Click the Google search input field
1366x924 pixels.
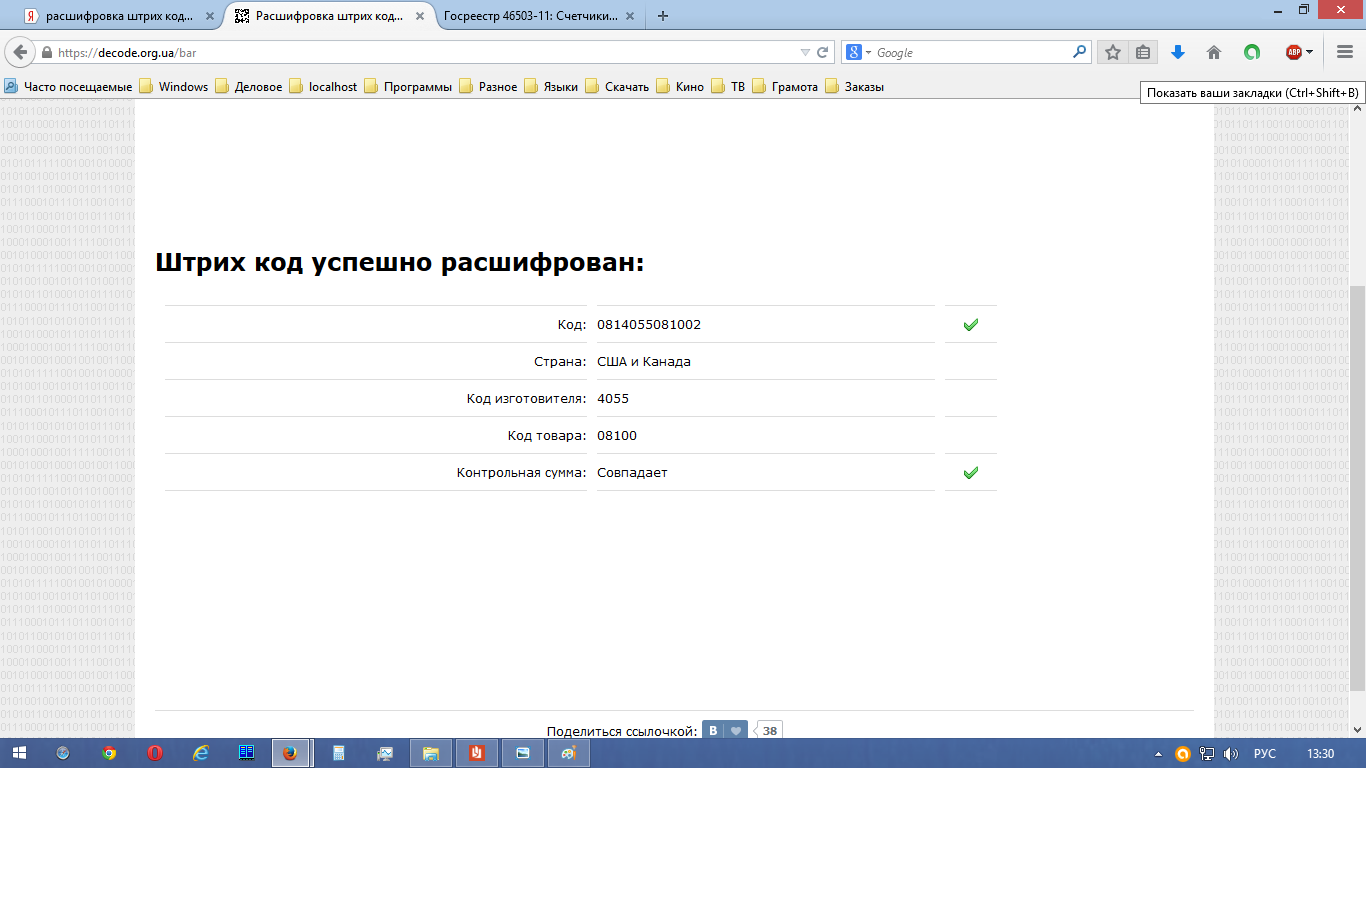tap(970, 52)
